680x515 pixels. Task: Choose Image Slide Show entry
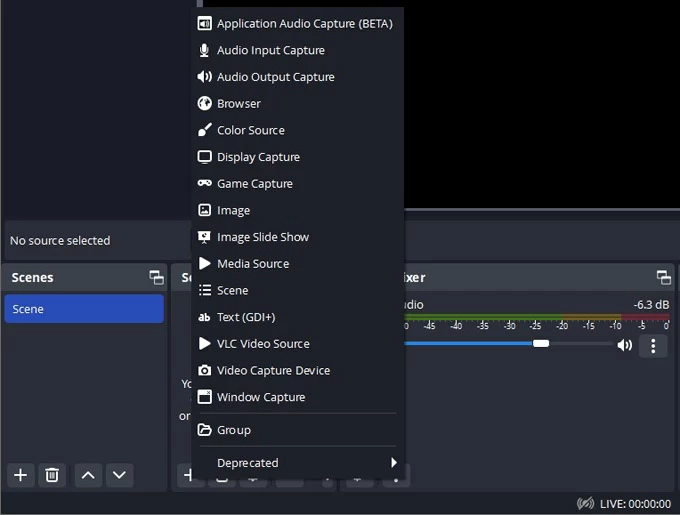tap(298, 237)
